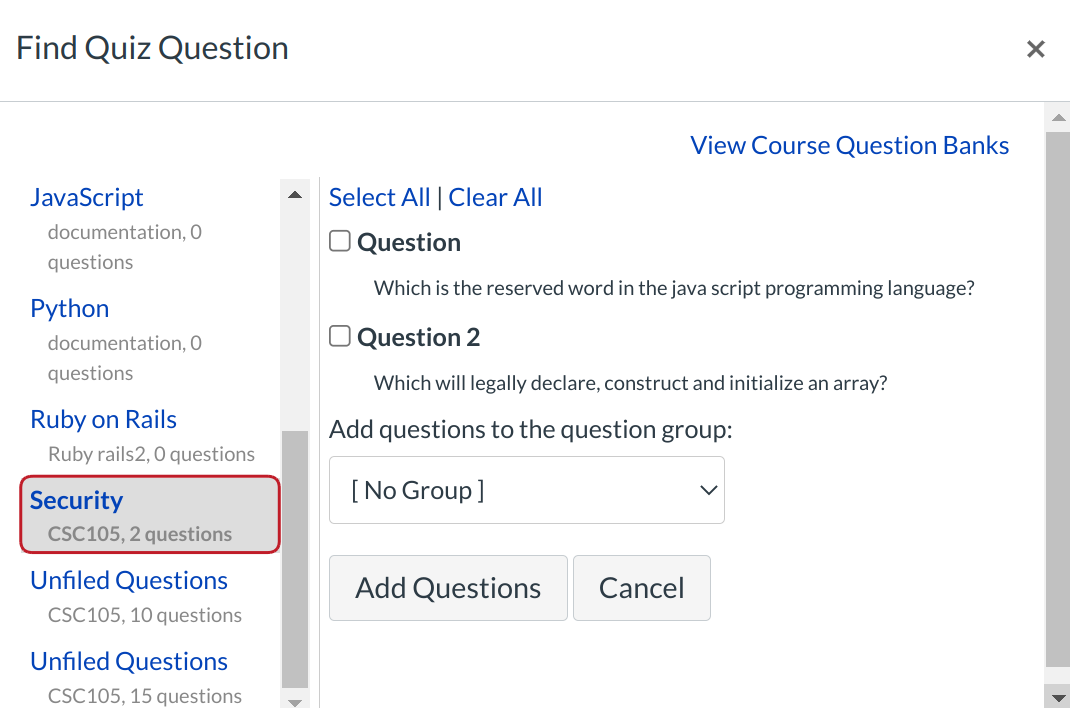The width and height of the screenshot is (1070, 708).
Task: Select the JavaScript question bank
Action: pos(87,197)
